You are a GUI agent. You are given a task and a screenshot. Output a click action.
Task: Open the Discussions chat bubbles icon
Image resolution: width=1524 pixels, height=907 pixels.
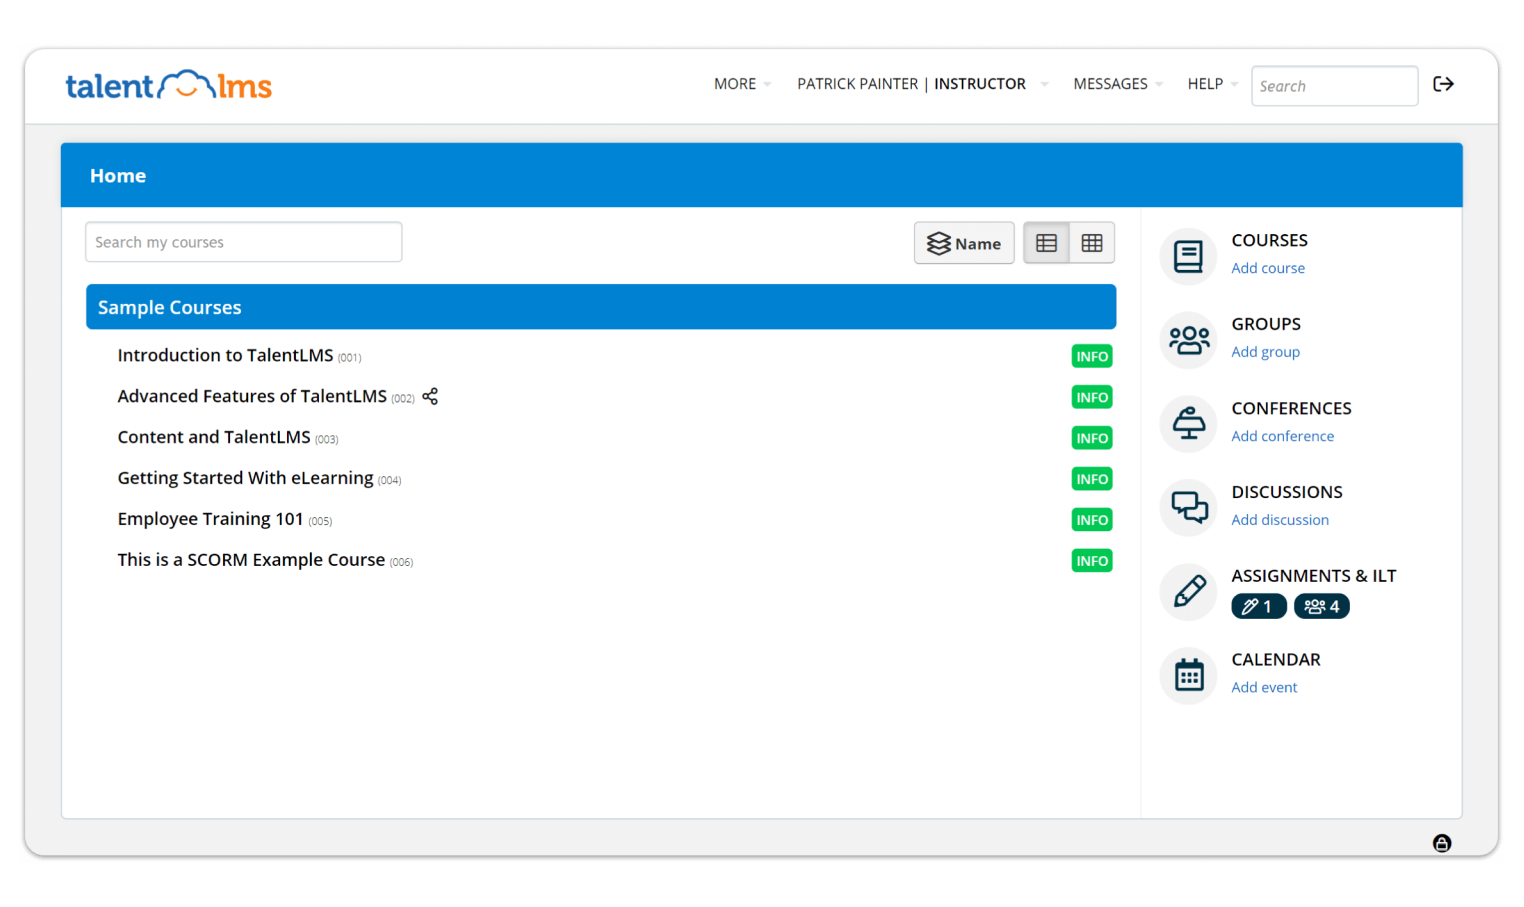coord(1188,508)
